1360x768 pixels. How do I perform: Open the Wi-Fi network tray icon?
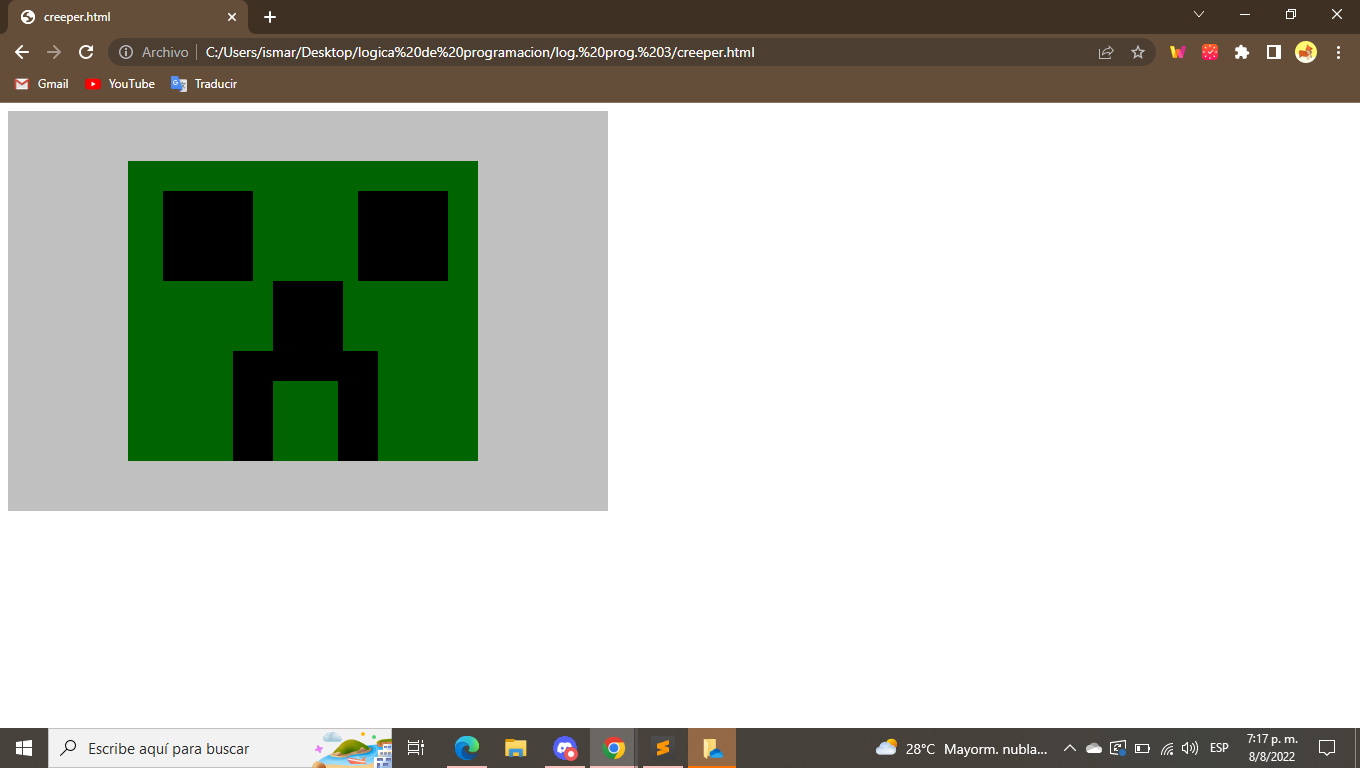click(1166, 748)
